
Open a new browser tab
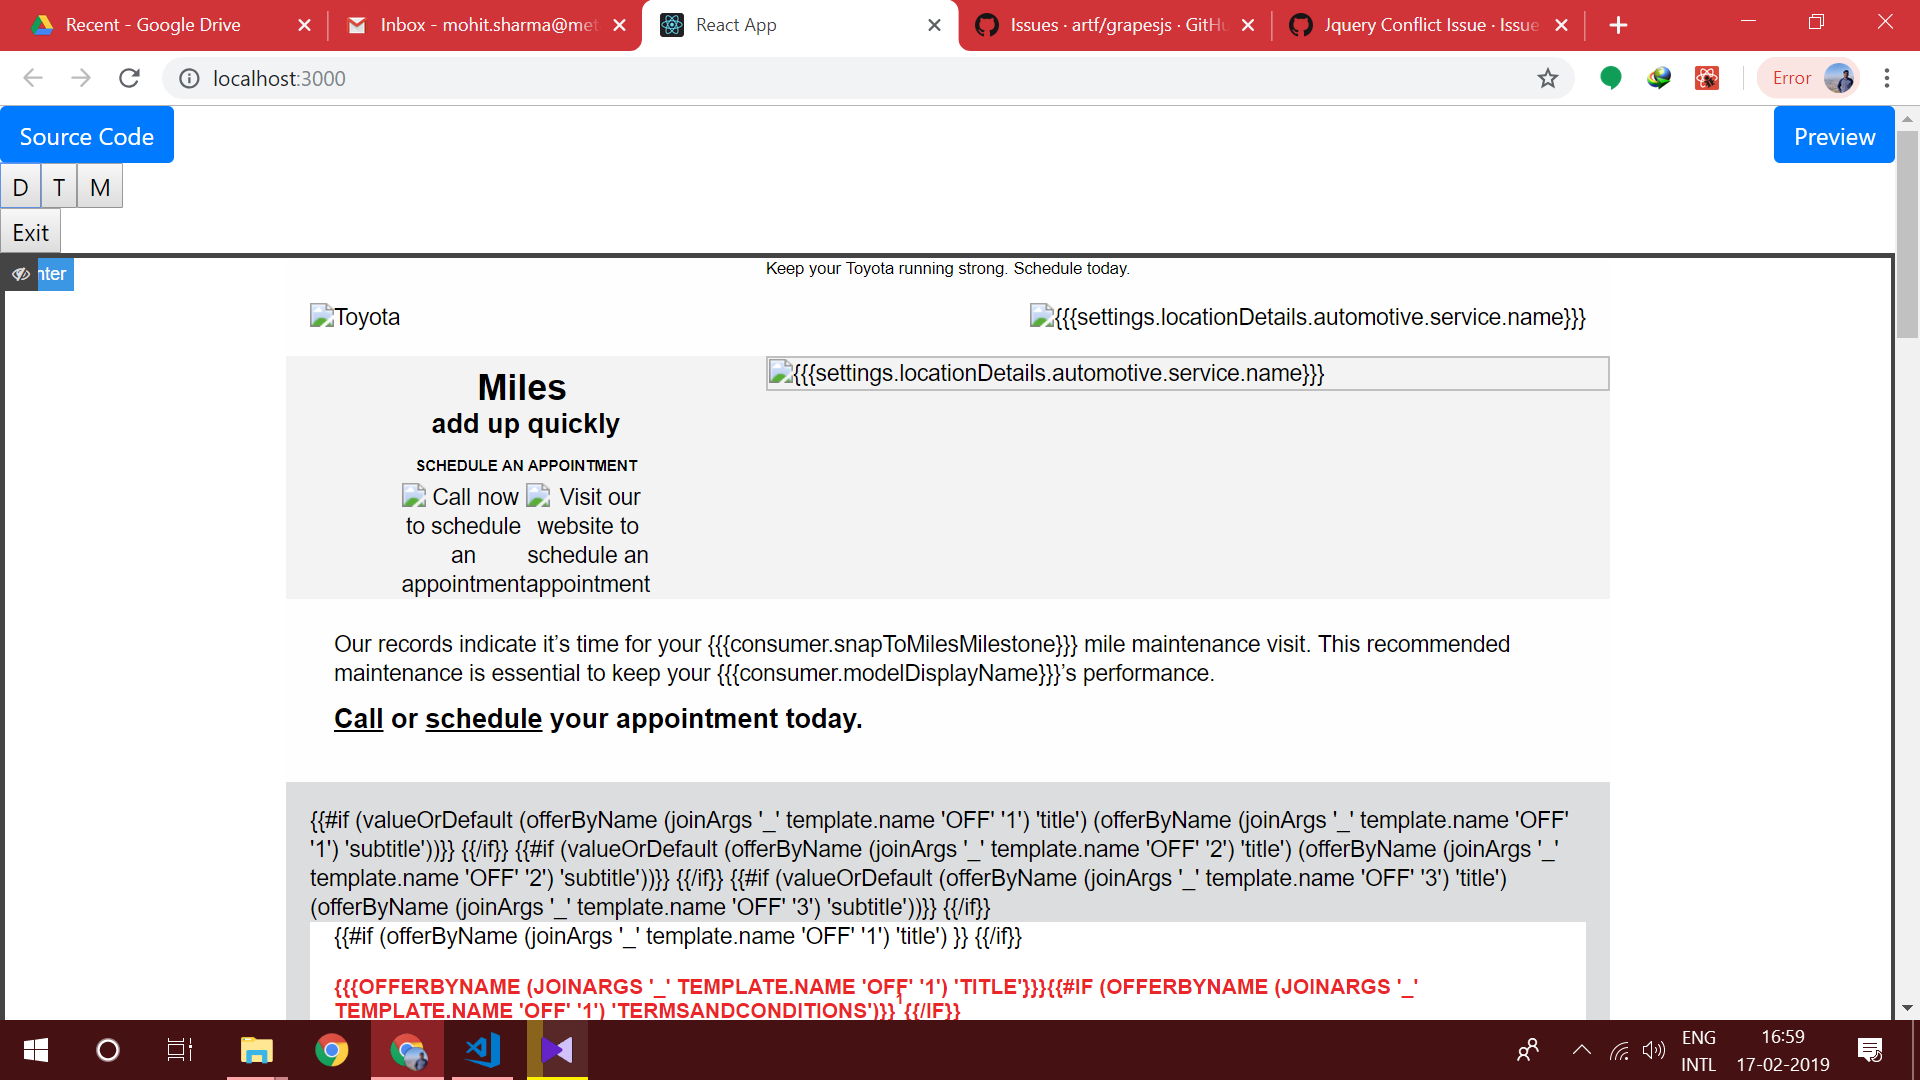pos(1618,25)
